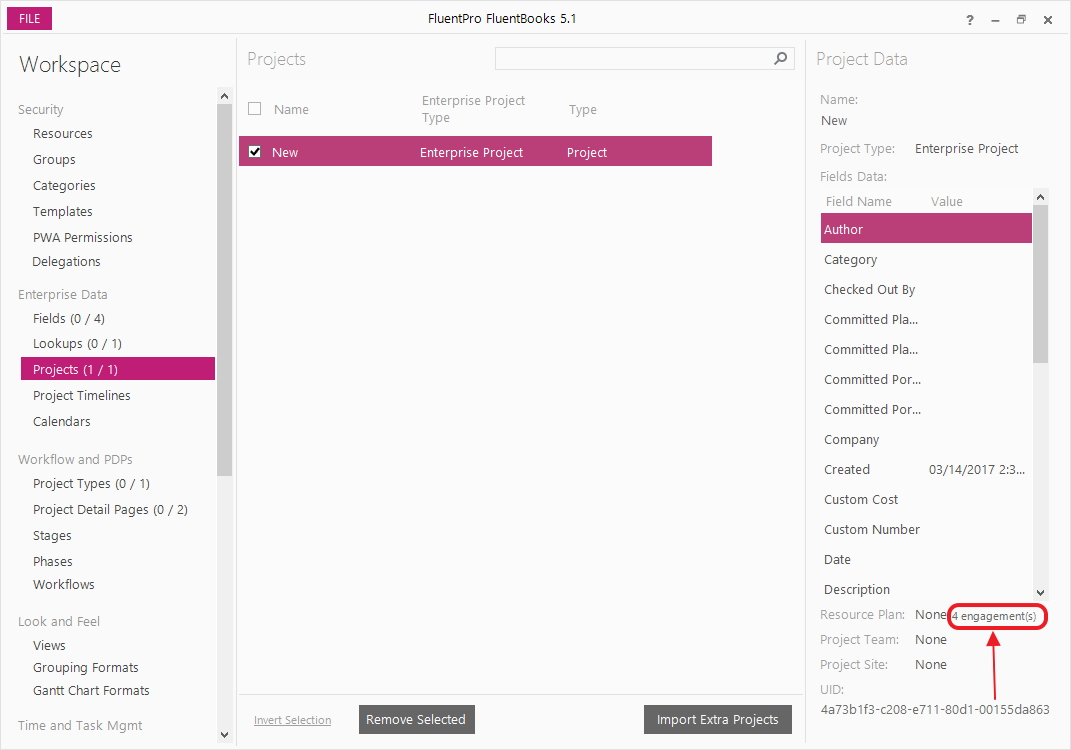1071x750 pixels.
Task: Select Categories in the sidebar
Action: click(x=64, y=186)
